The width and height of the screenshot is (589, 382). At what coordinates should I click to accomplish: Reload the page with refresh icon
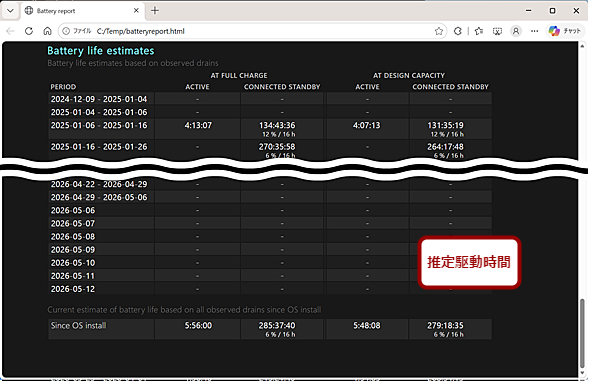[x=29, y=31]
